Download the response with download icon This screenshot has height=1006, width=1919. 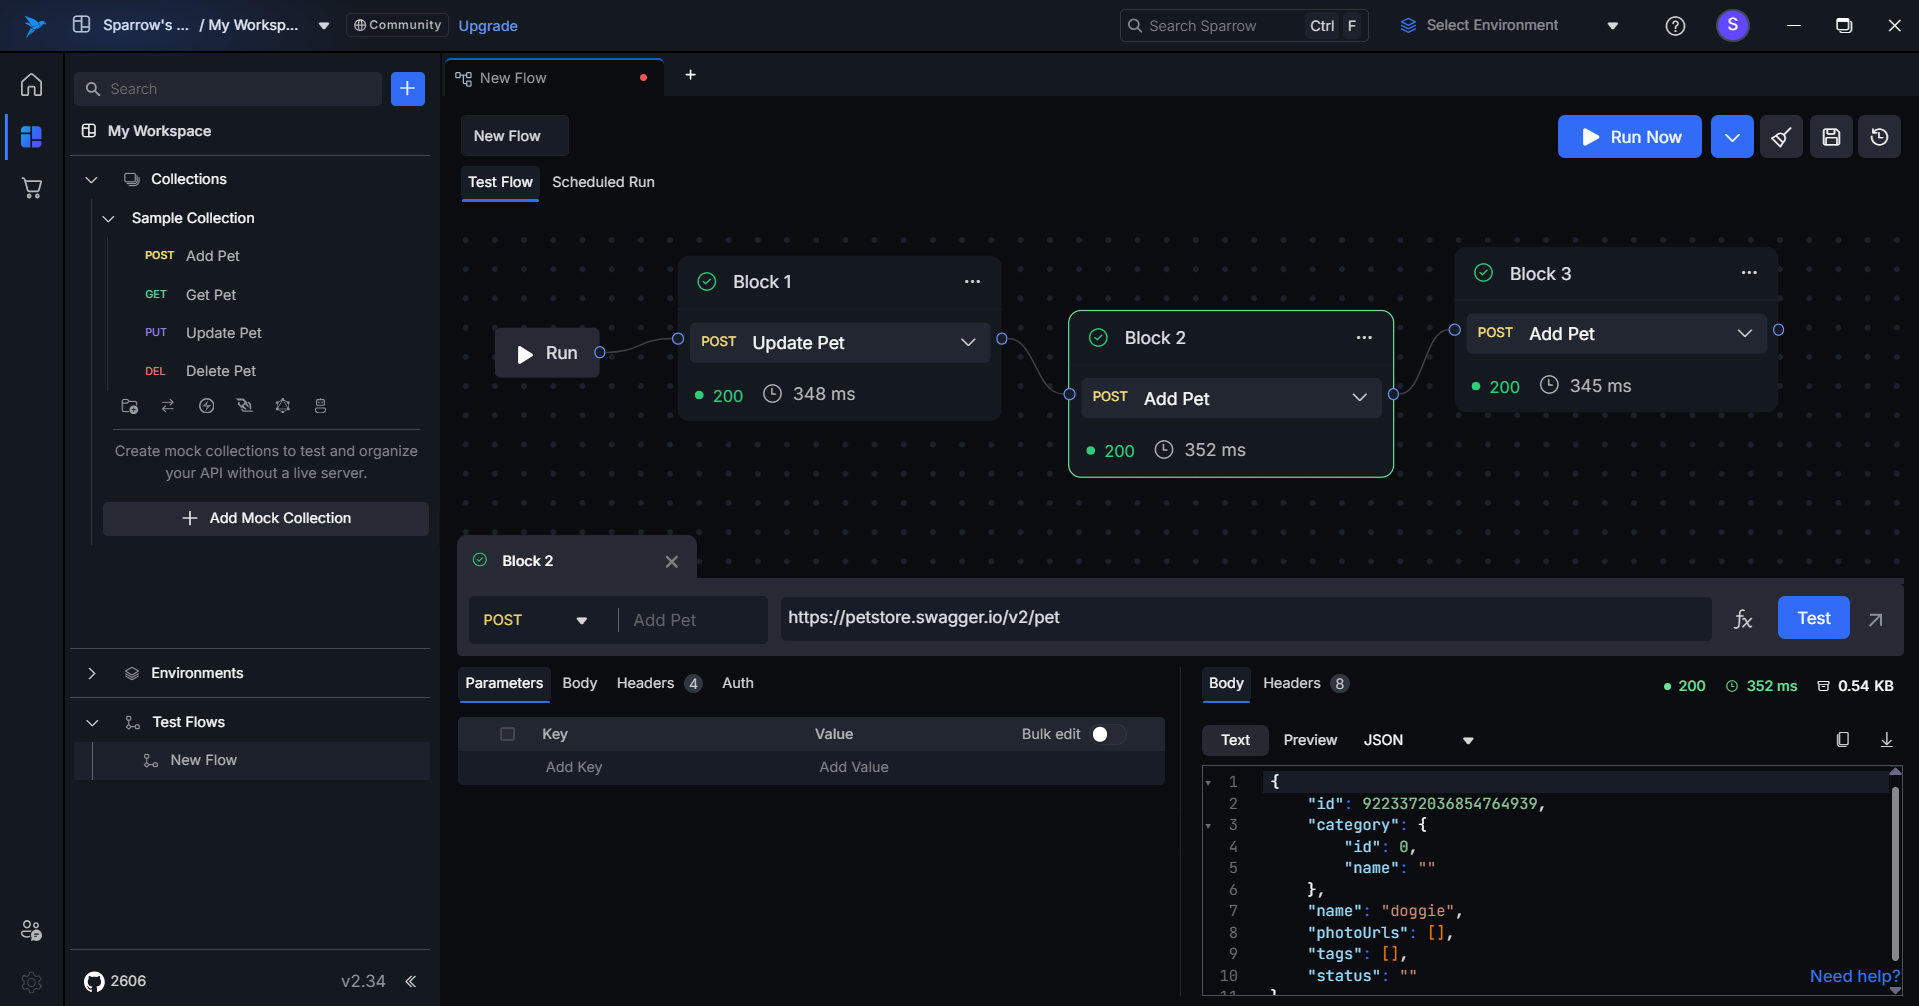pyautogui.click(x=1886, y=740)
